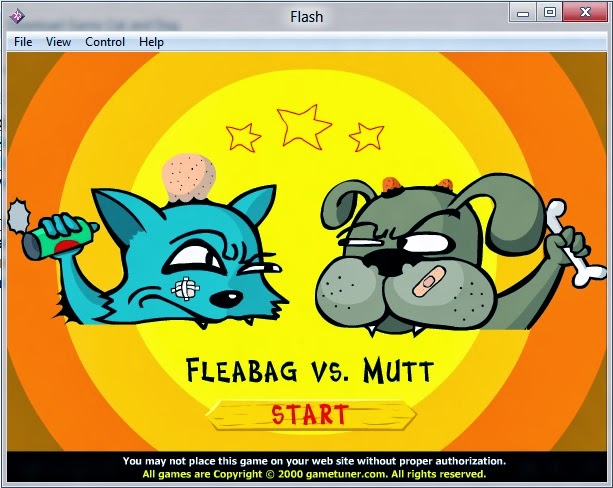Click the small star right of the center star
This screenshot has width=613, height=488.
point(367,137)
